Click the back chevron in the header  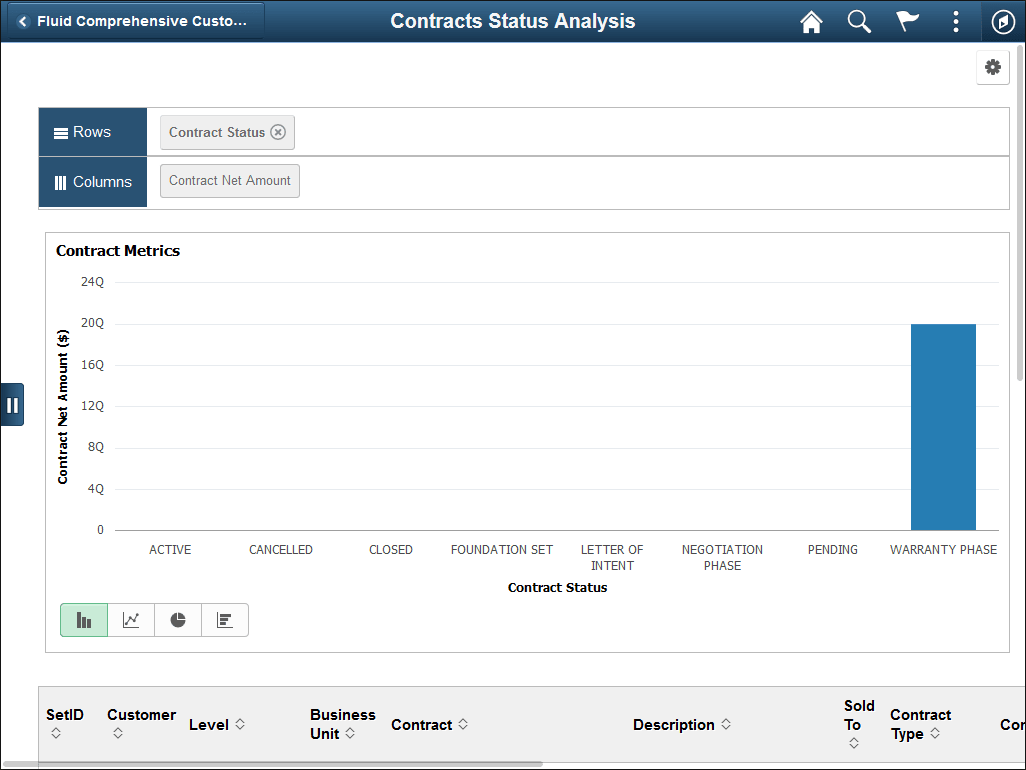click(22, 21)
